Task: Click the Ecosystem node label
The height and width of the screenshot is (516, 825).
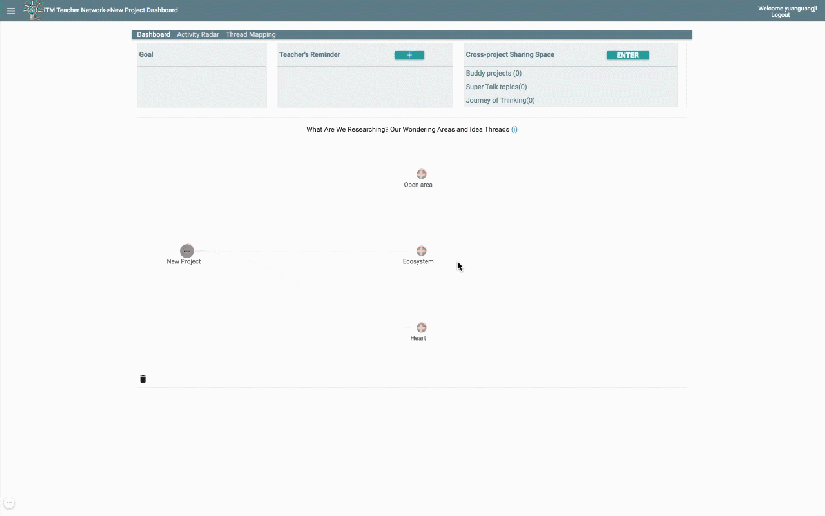Action: [x=418, y=262]
